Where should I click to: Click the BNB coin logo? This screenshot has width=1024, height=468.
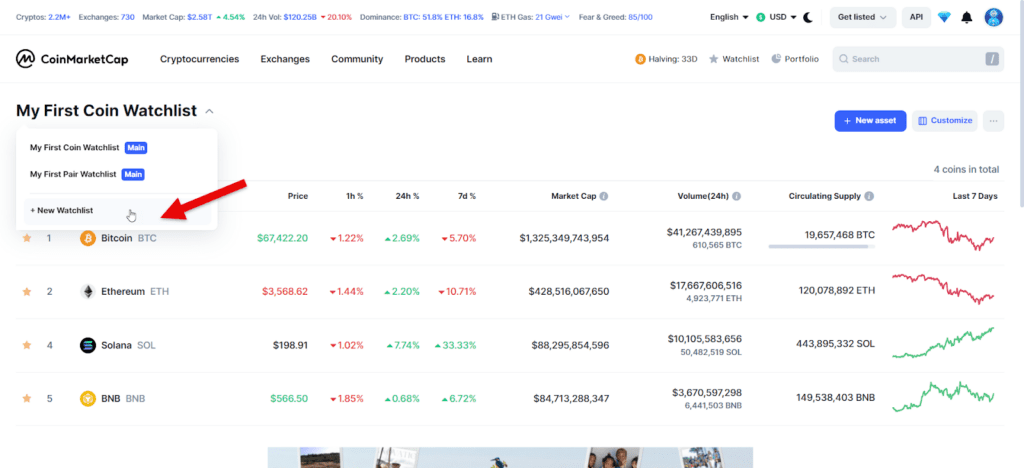(x=88, y=398)
